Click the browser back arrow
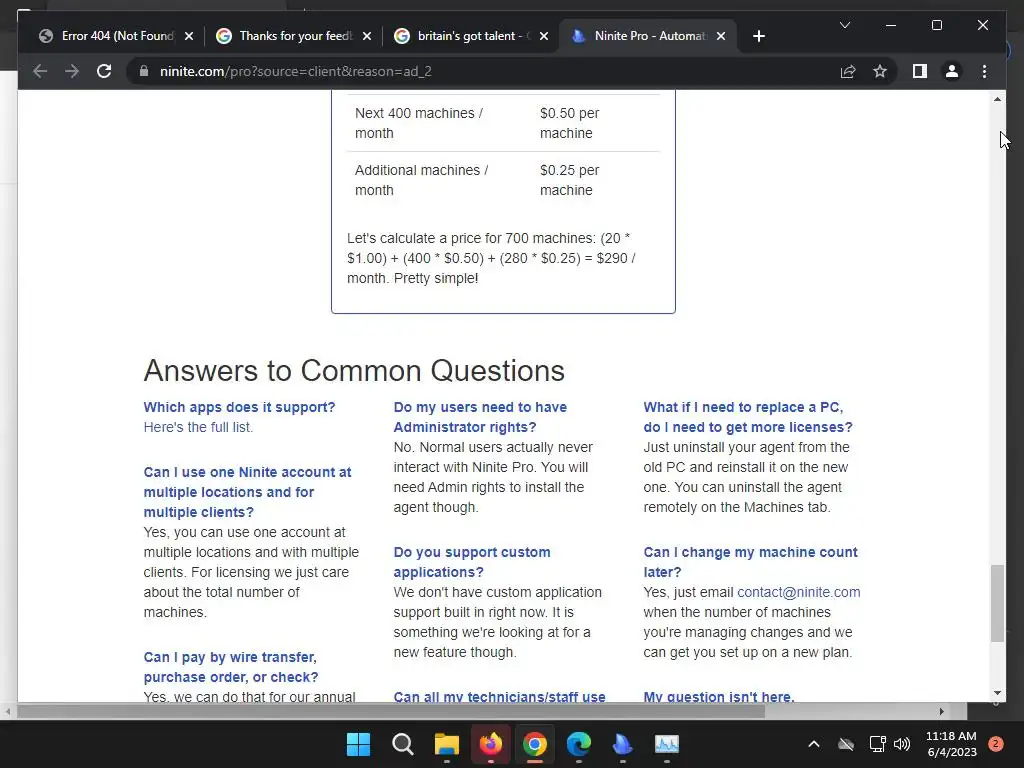Viewport: 1024px width, 768px height. click(x=40, y=71)
